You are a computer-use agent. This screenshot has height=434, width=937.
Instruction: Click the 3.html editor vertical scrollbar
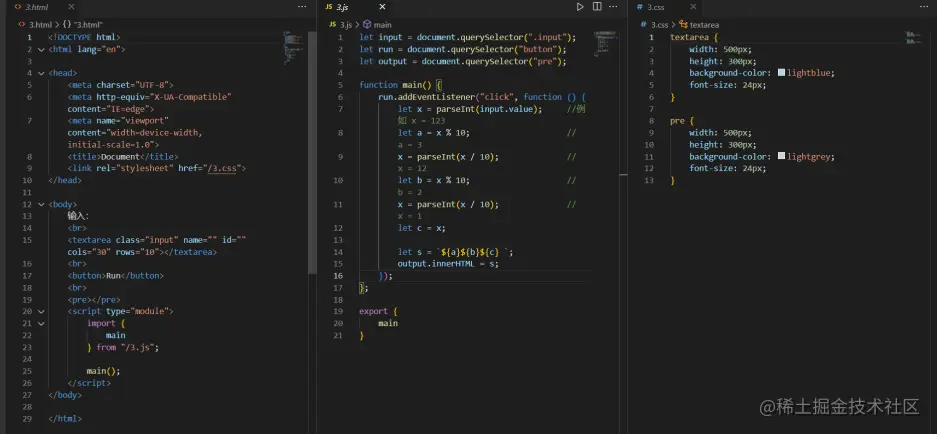coord(312,152)
